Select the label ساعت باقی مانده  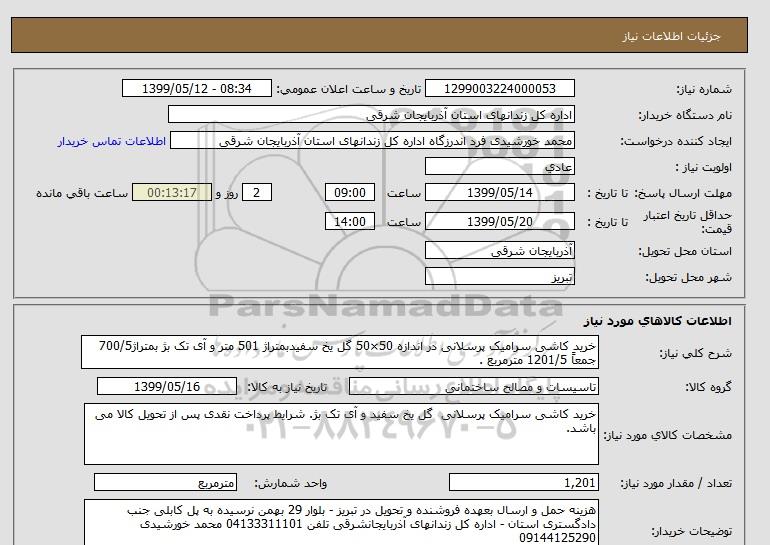[82, 193]
